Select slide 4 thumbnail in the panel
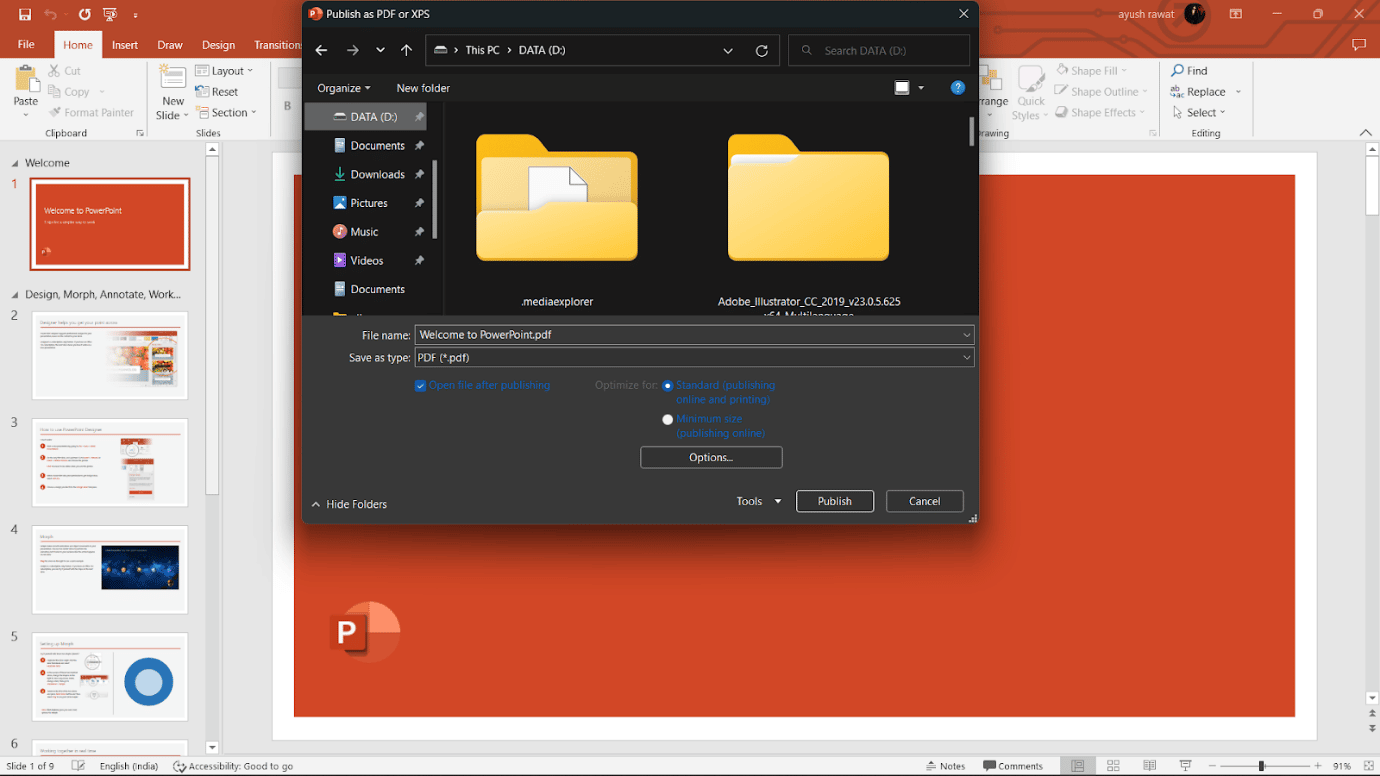 tap(110, 570)
